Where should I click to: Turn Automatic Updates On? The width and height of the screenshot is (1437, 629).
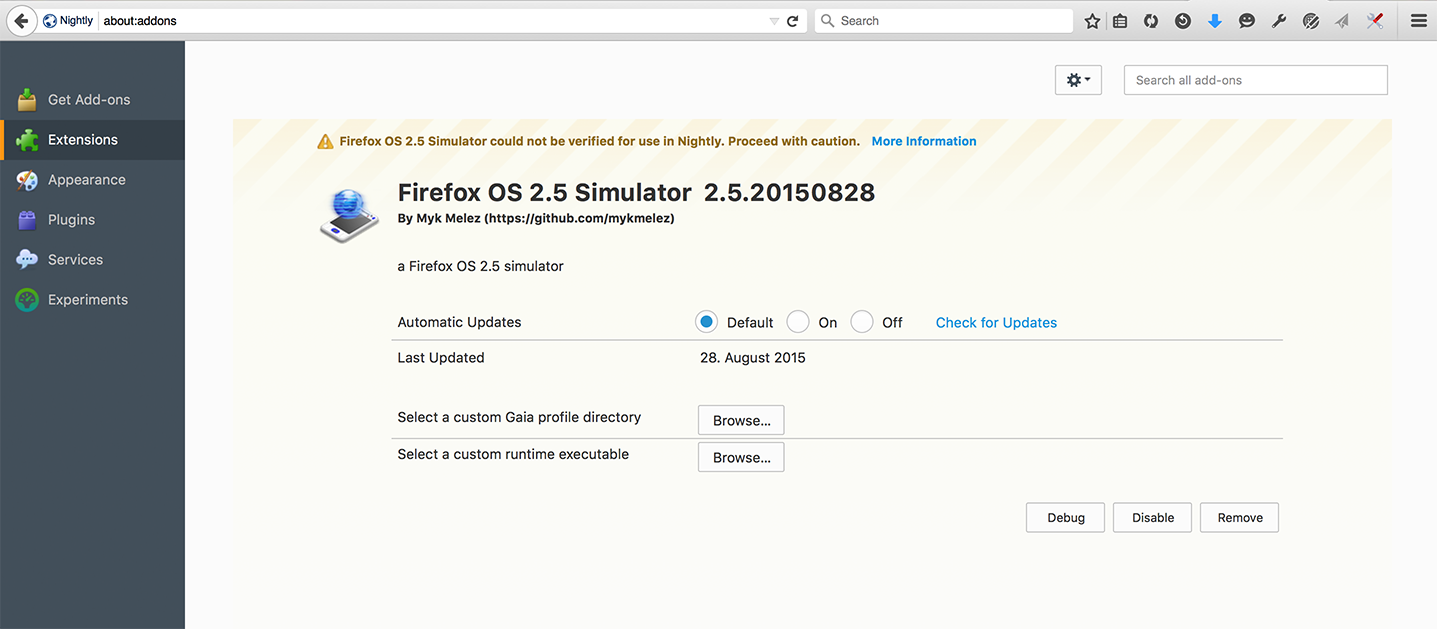coord(798,322)
